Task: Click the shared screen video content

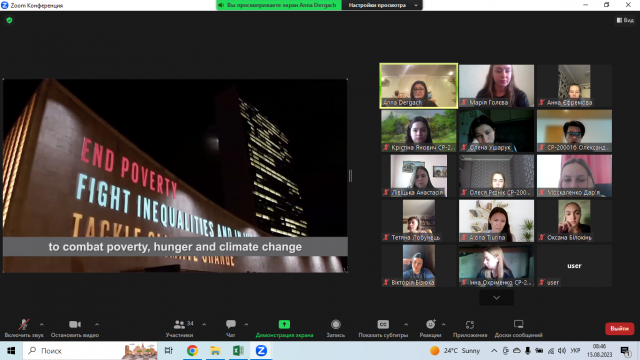Action: pyautogui.click(x=175, y=176)
